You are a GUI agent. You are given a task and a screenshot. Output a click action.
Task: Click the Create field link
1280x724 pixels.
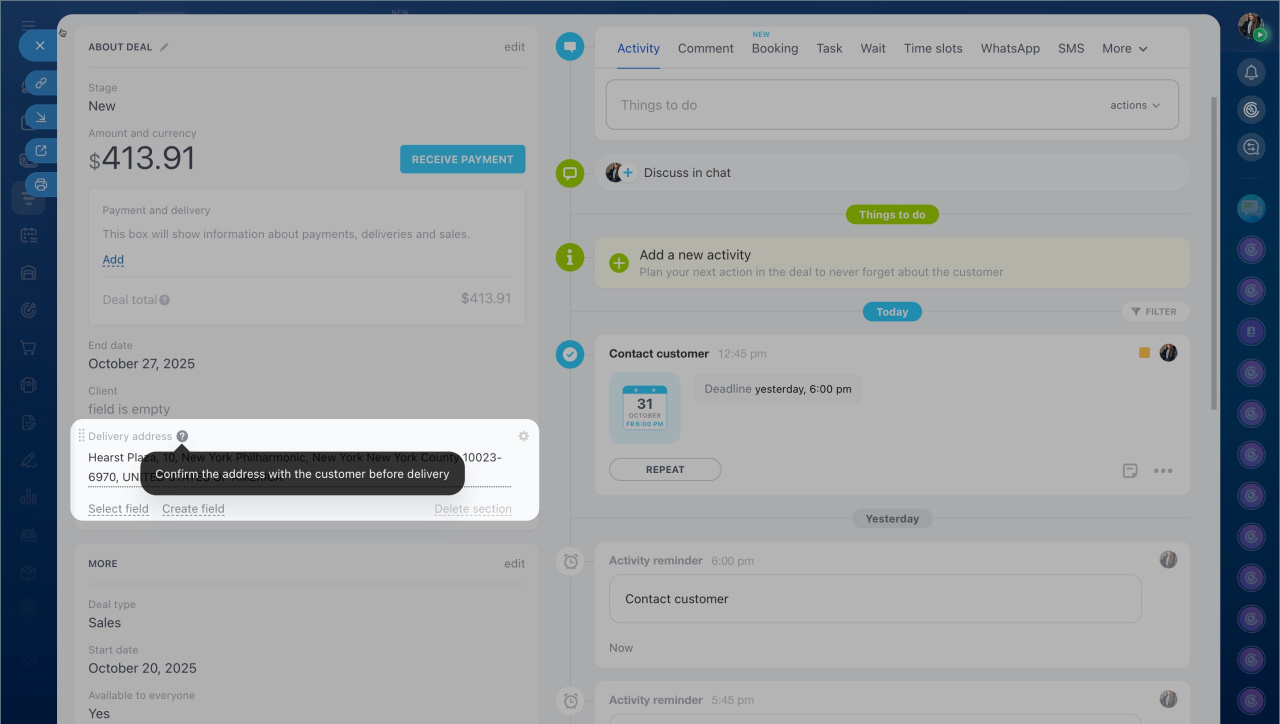(x=193, y=509)
